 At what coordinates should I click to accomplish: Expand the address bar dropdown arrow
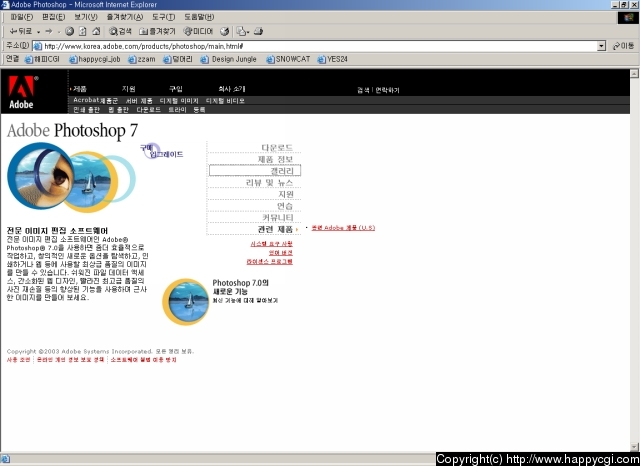point(601,46)
